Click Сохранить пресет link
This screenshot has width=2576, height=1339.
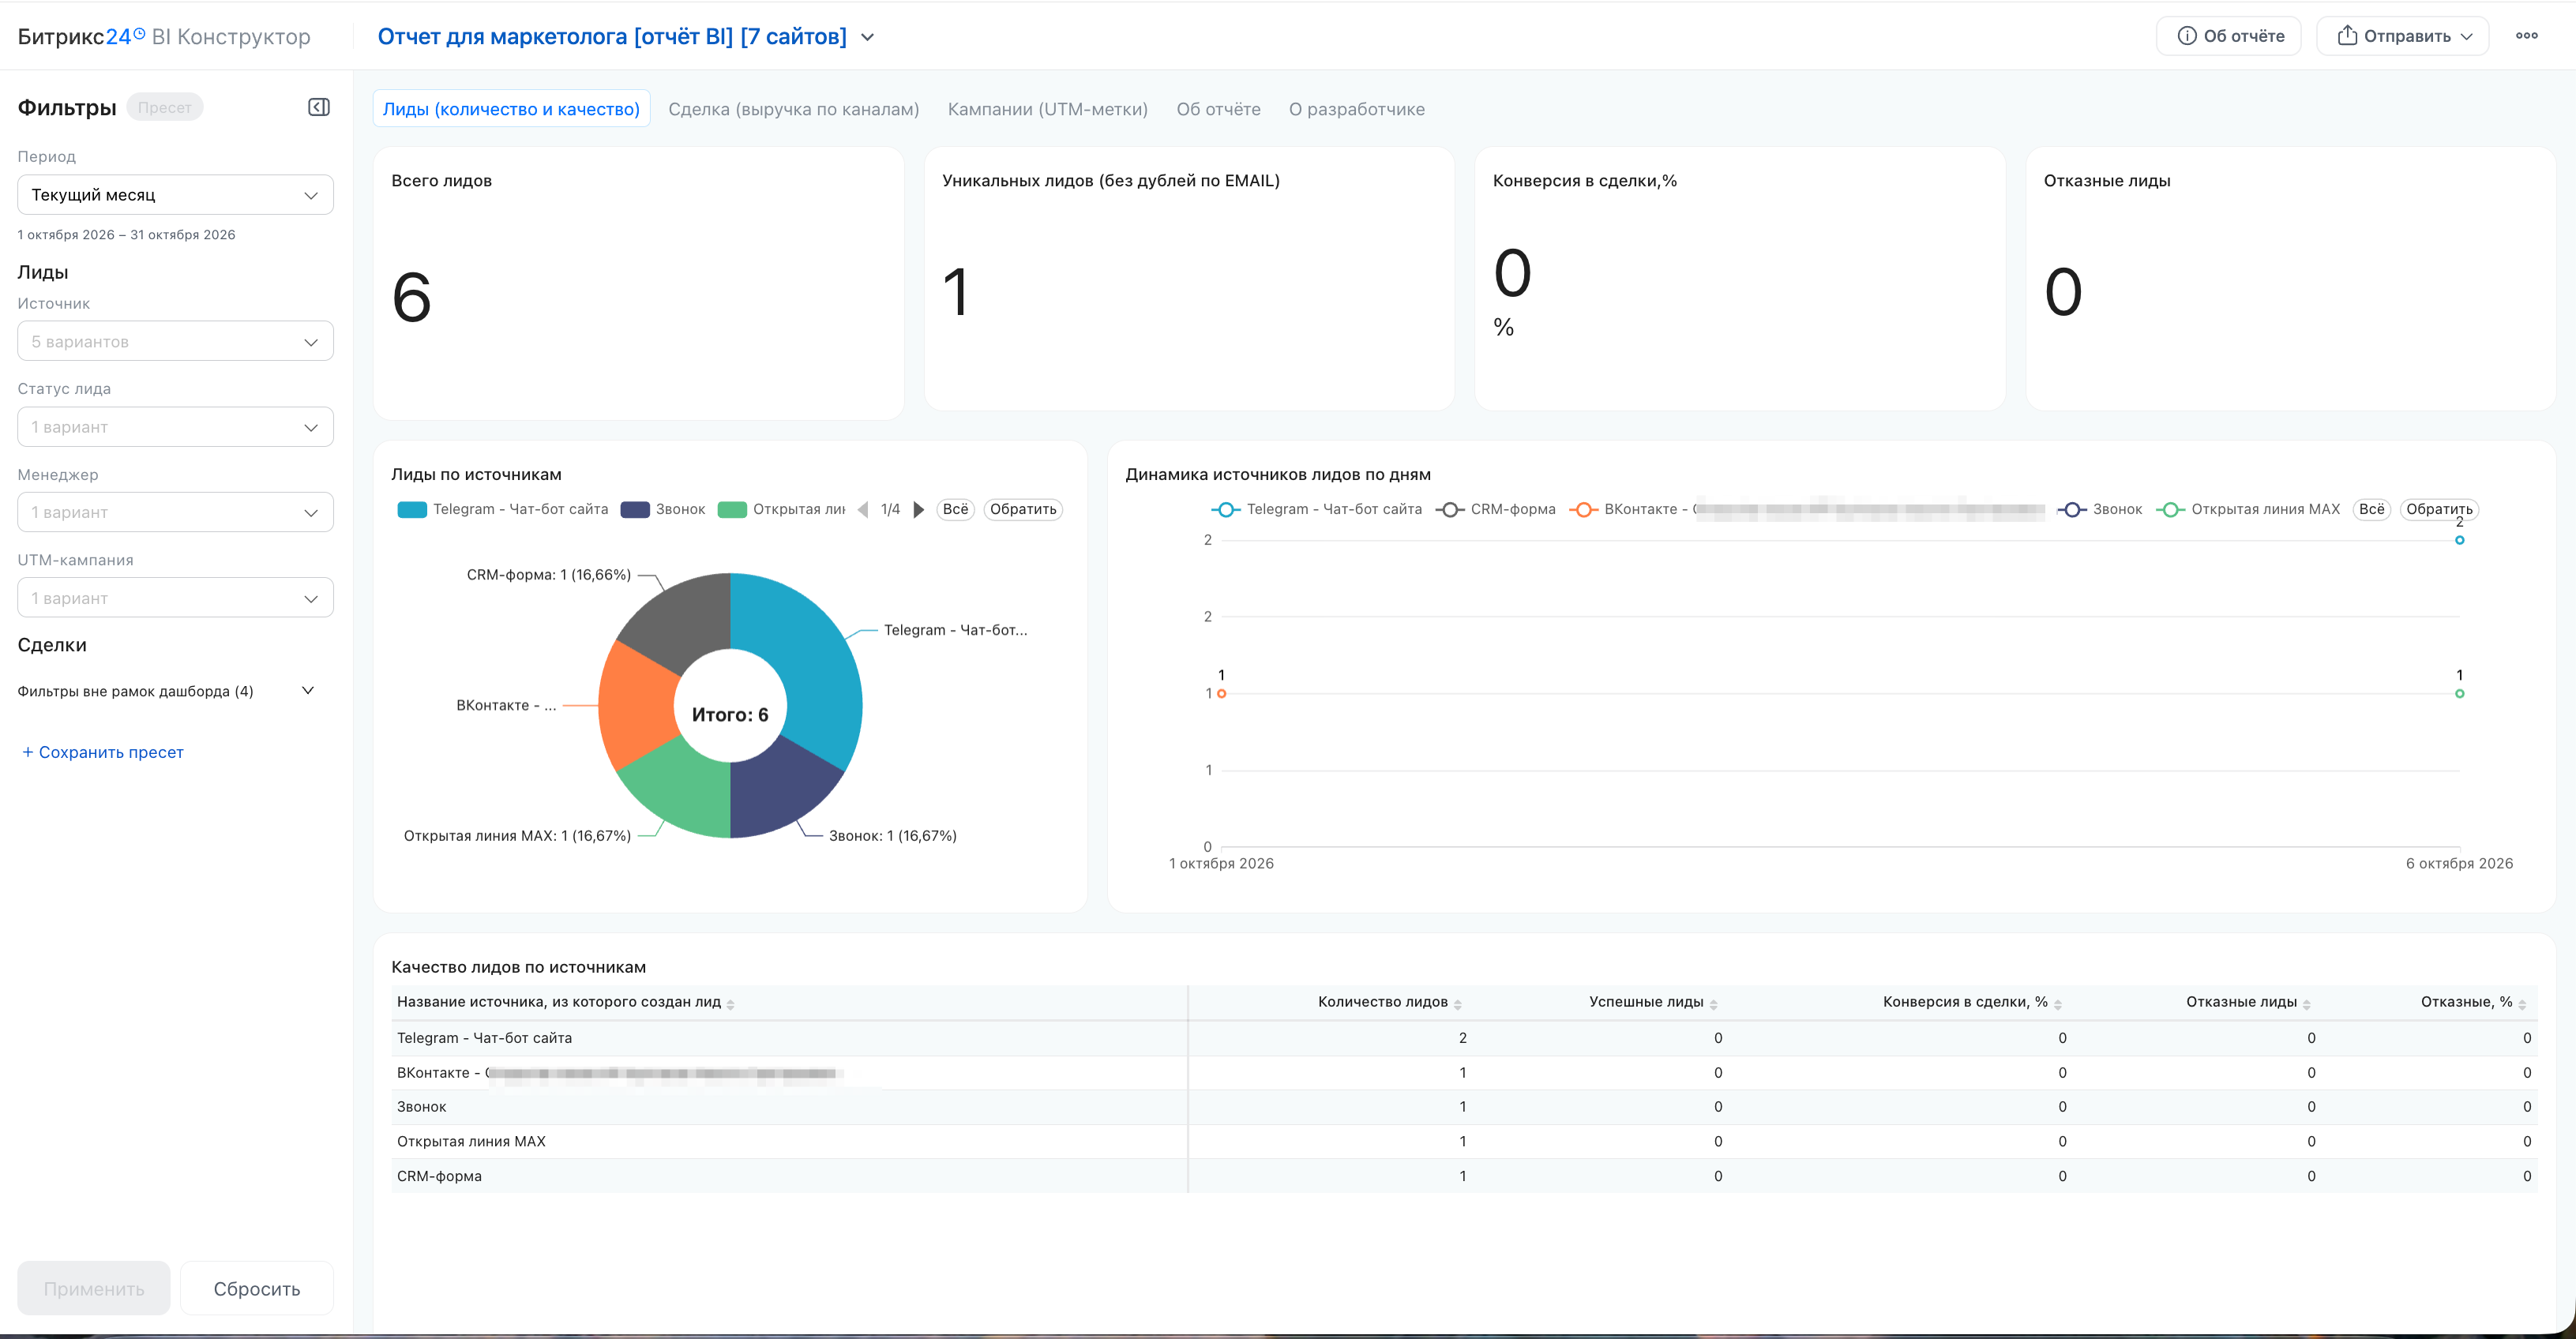tap(101, 752)
